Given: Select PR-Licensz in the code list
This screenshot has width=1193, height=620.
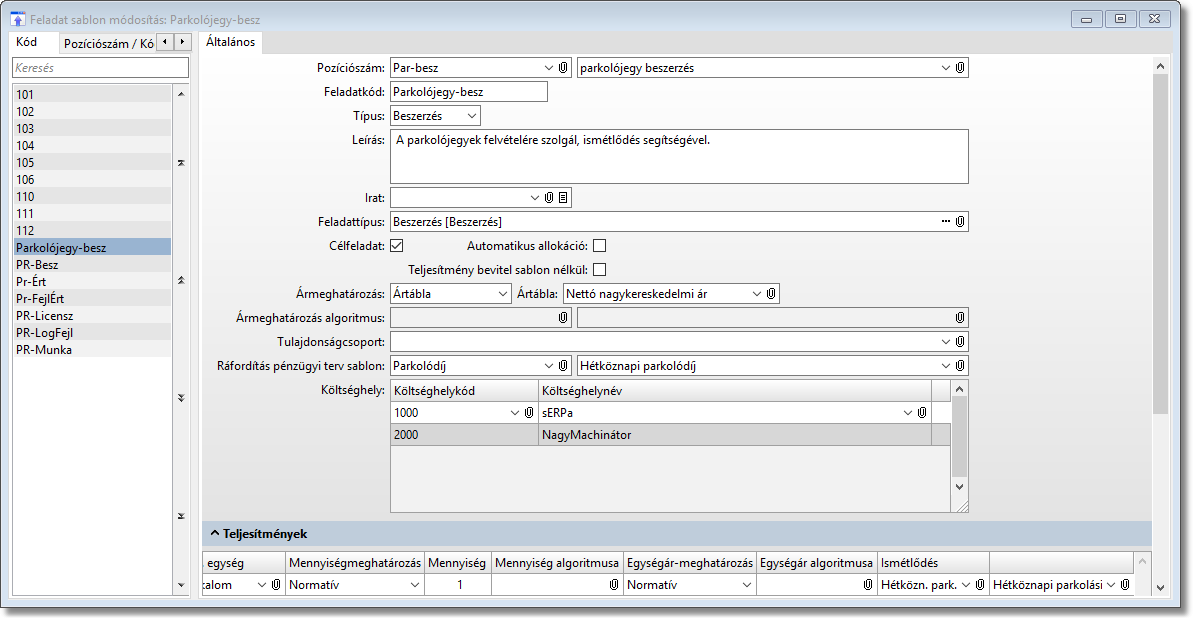Looking at the screenshot, I should pos(44,316).
